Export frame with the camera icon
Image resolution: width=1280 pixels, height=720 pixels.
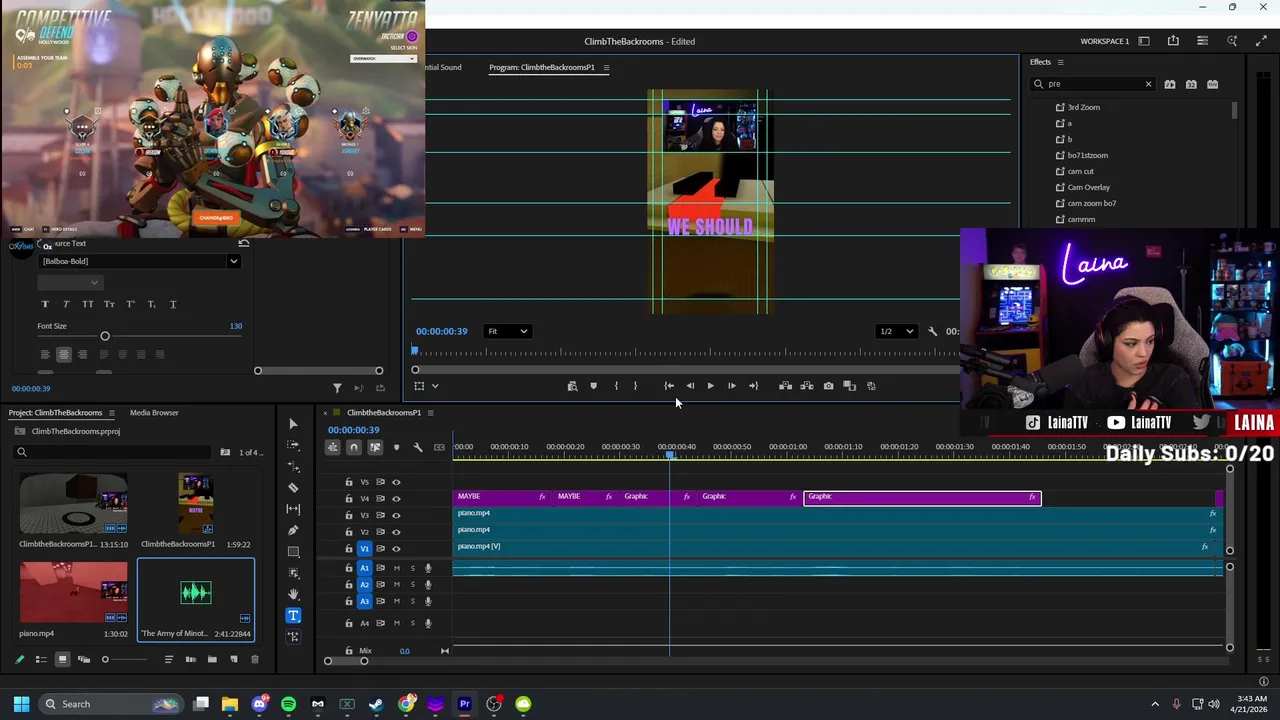coord(828,386)
